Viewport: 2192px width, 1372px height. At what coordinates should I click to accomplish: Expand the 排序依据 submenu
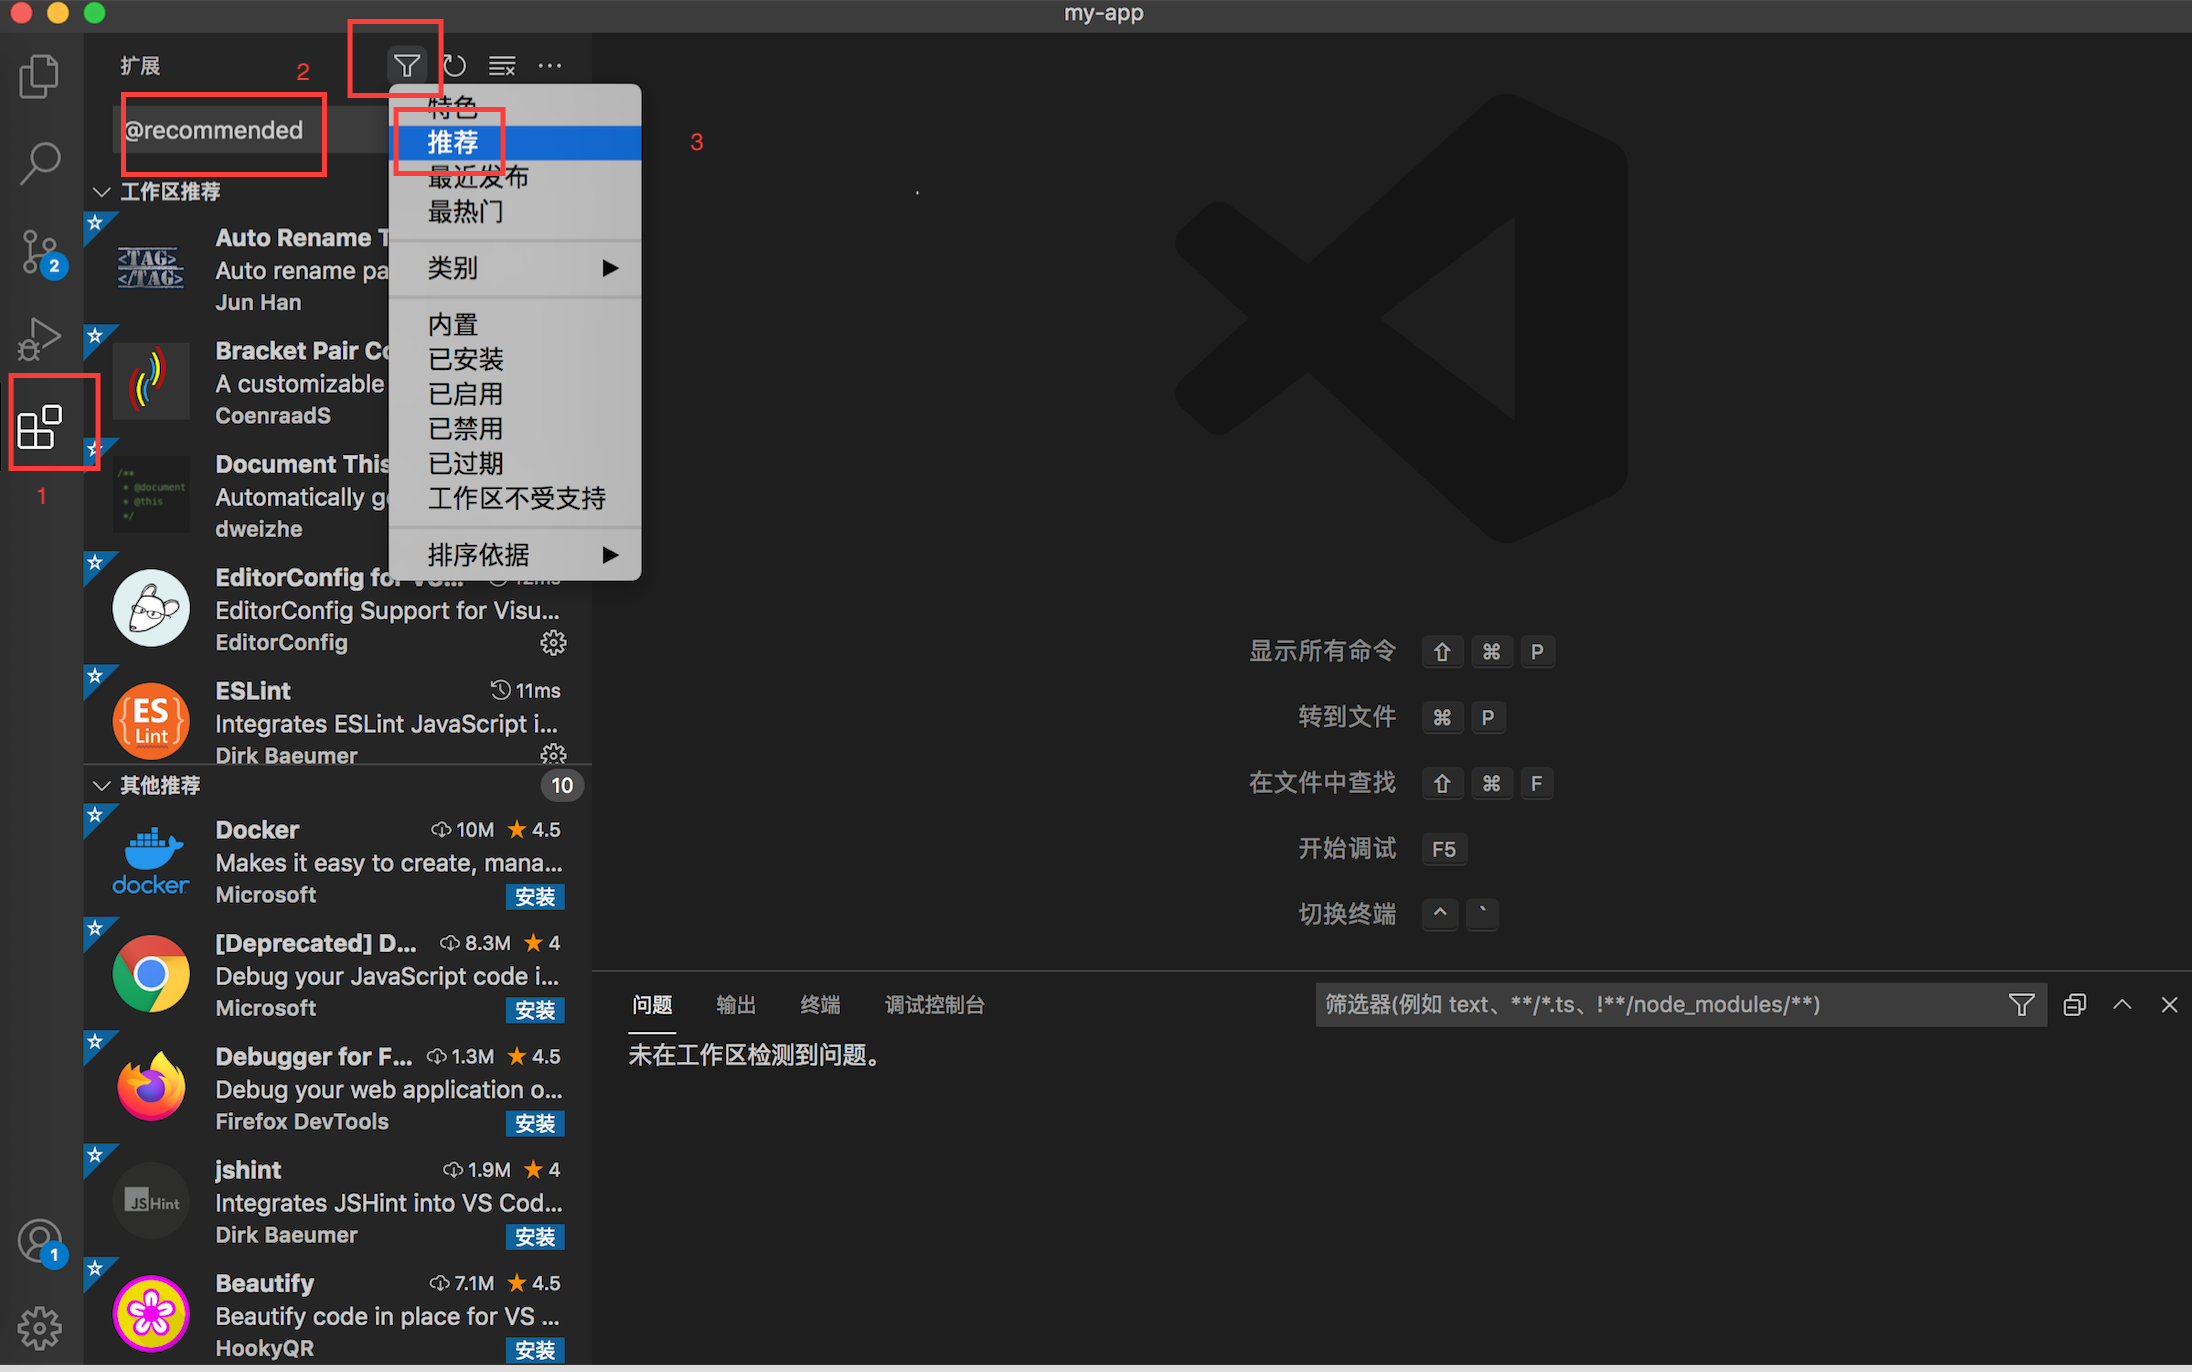(x=515, y=555)
